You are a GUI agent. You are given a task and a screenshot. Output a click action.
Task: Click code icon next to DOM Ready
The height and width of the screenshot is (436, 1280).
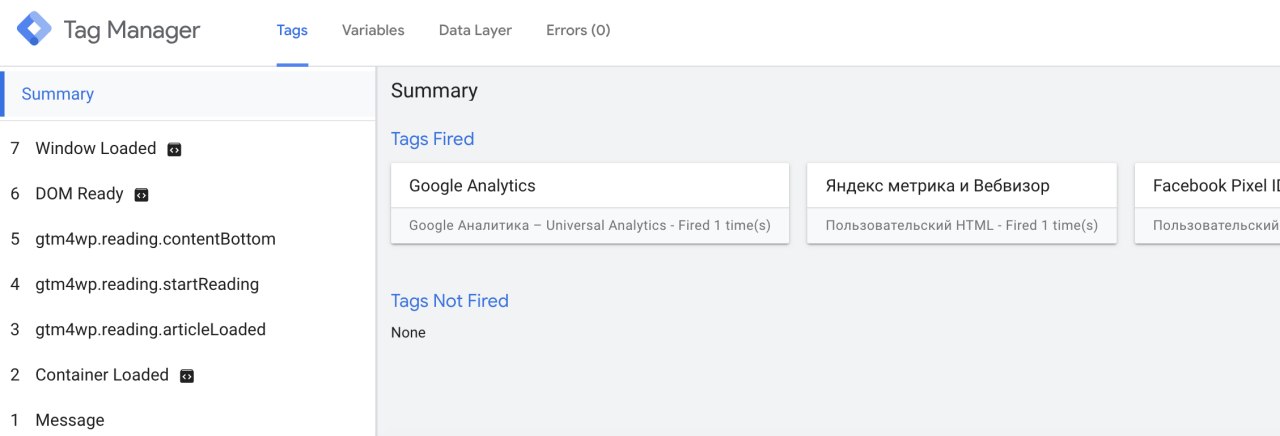141,195
